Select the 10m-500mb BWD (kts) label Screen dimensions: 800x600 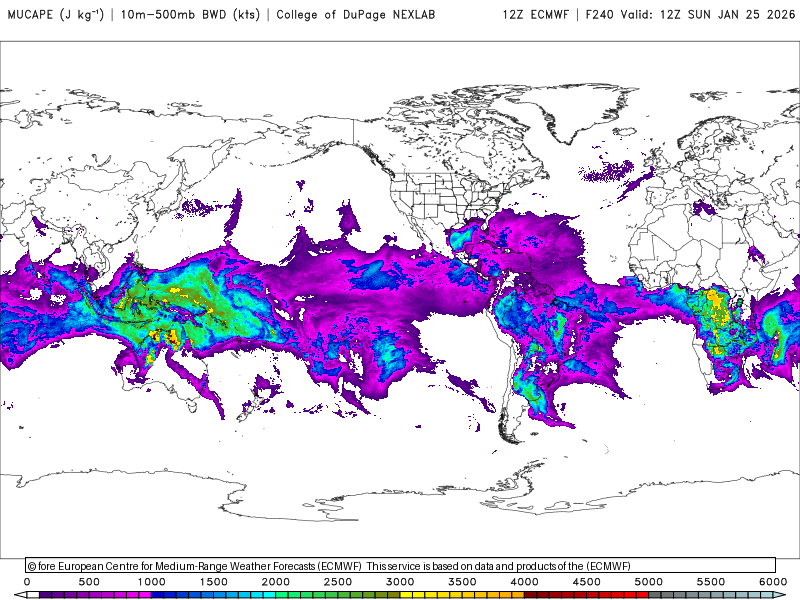point(190,14)
